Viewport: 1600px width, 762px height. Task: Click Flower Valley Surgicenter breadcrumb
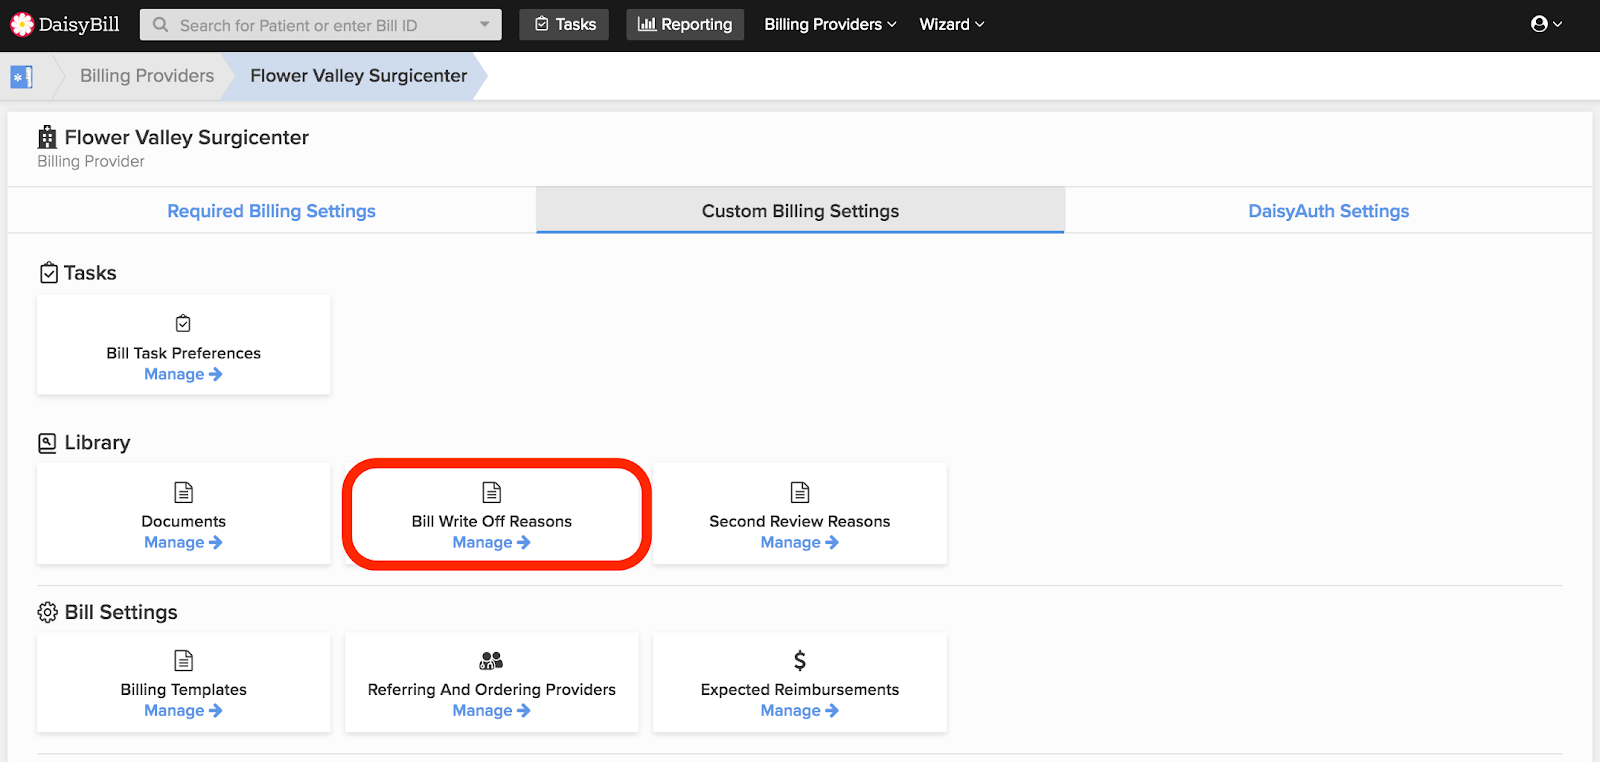click(359, 76)
